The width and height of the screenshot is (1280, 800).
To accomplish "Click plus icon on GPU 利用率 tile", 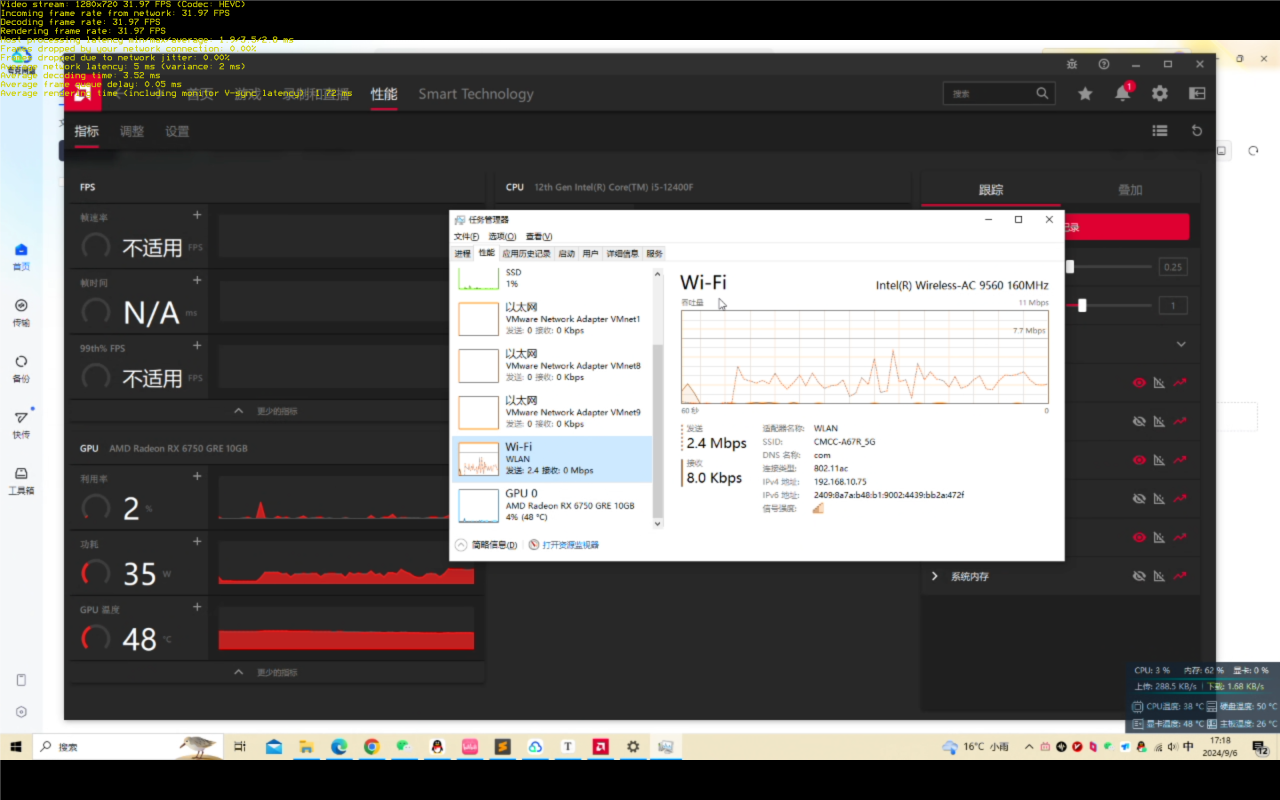I will click(x=197, y=477).
